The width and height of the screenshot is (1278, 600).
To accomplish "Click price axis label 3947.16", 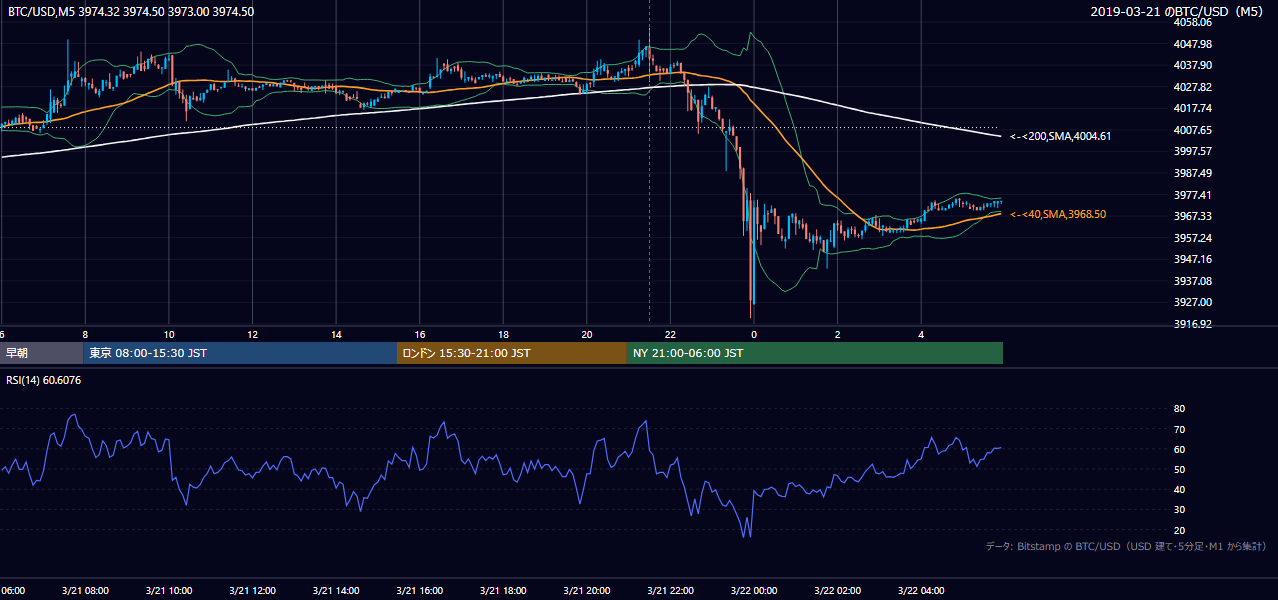I will click(1193, 259).
